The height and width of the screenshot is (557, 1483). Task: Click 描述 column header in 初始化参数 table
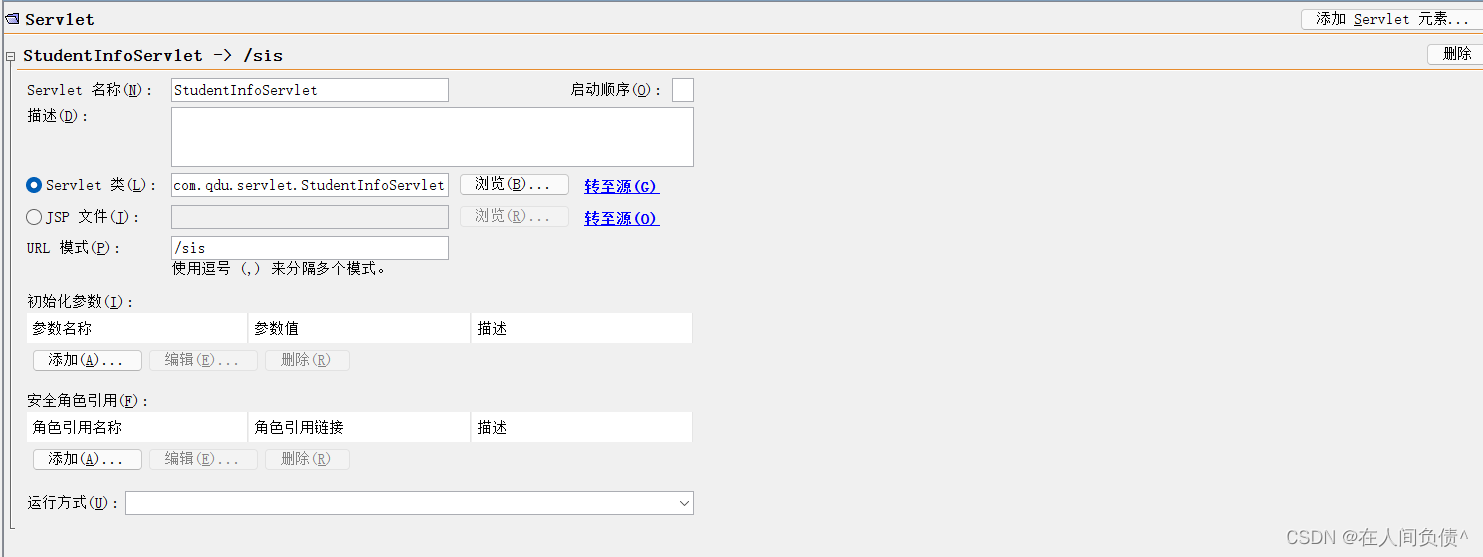pyautogui.click(x=582, y=328)
